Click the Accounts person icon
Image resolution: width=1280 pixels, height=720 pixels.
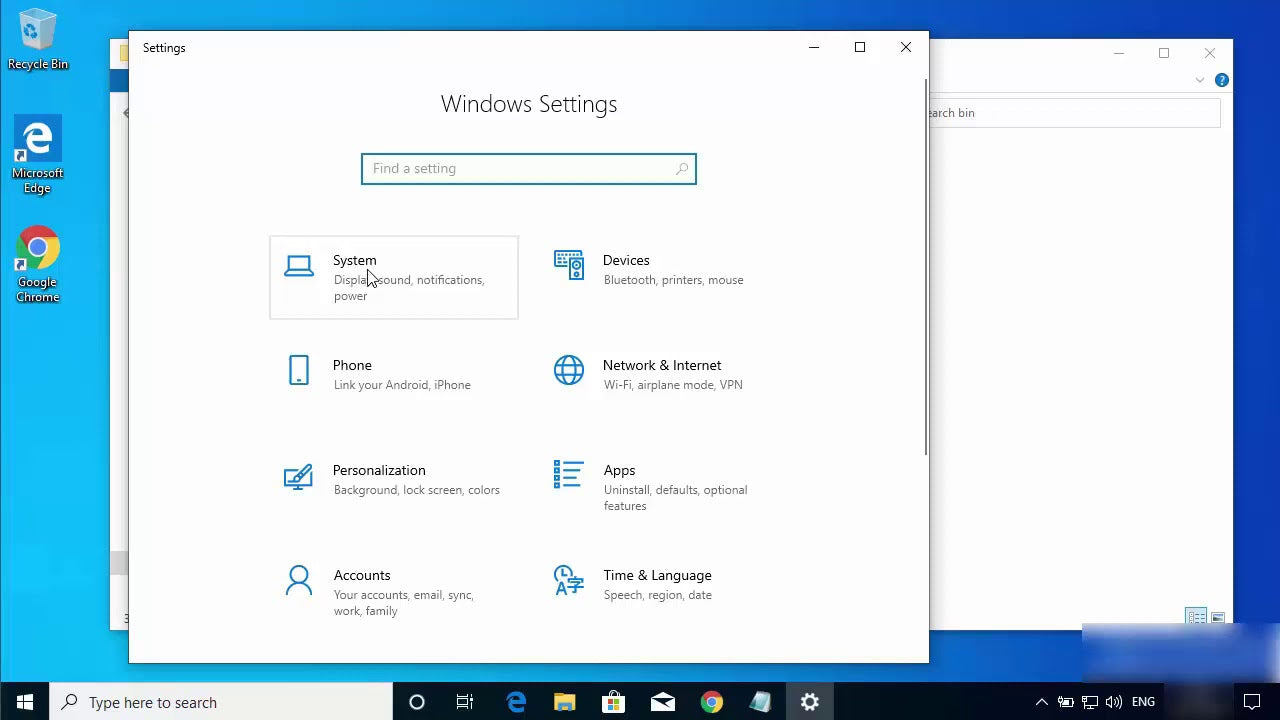pyautogui.click(x=299, y=580)
